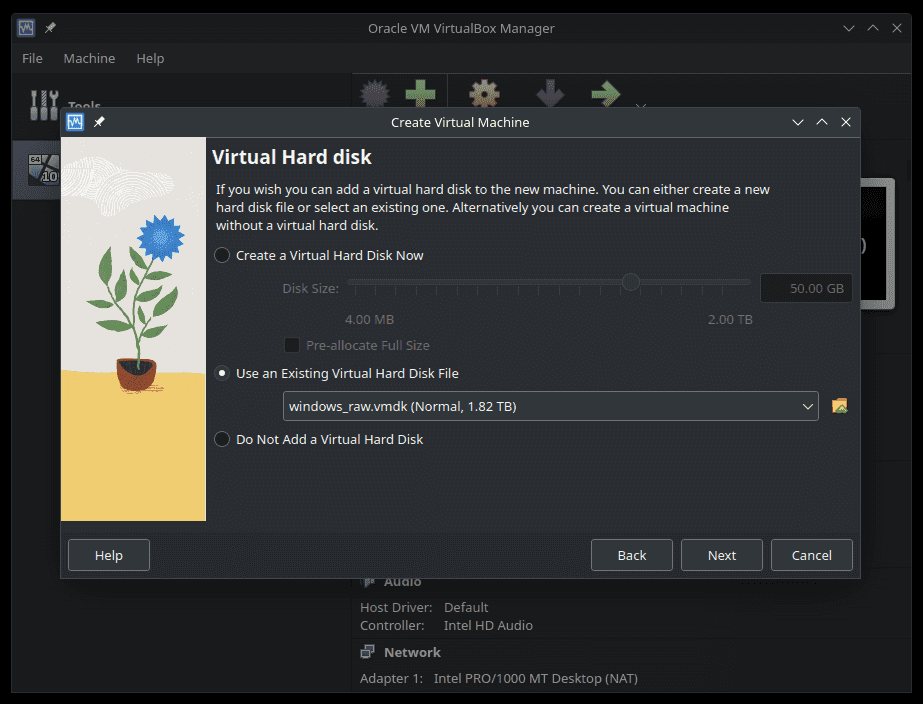
Task: Click the pin icon in dialog title bar
Action: [99, 122]
